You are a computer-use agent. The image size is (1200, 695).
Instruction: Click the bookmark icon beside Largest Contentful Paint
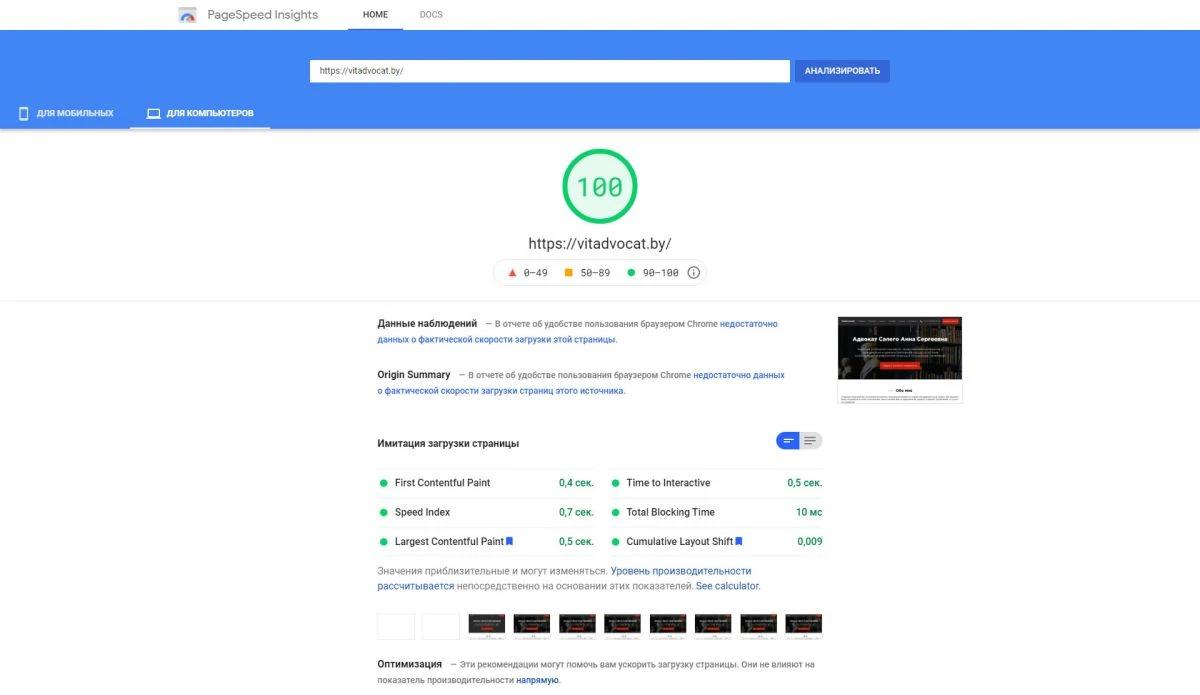(x=509, y=542)
